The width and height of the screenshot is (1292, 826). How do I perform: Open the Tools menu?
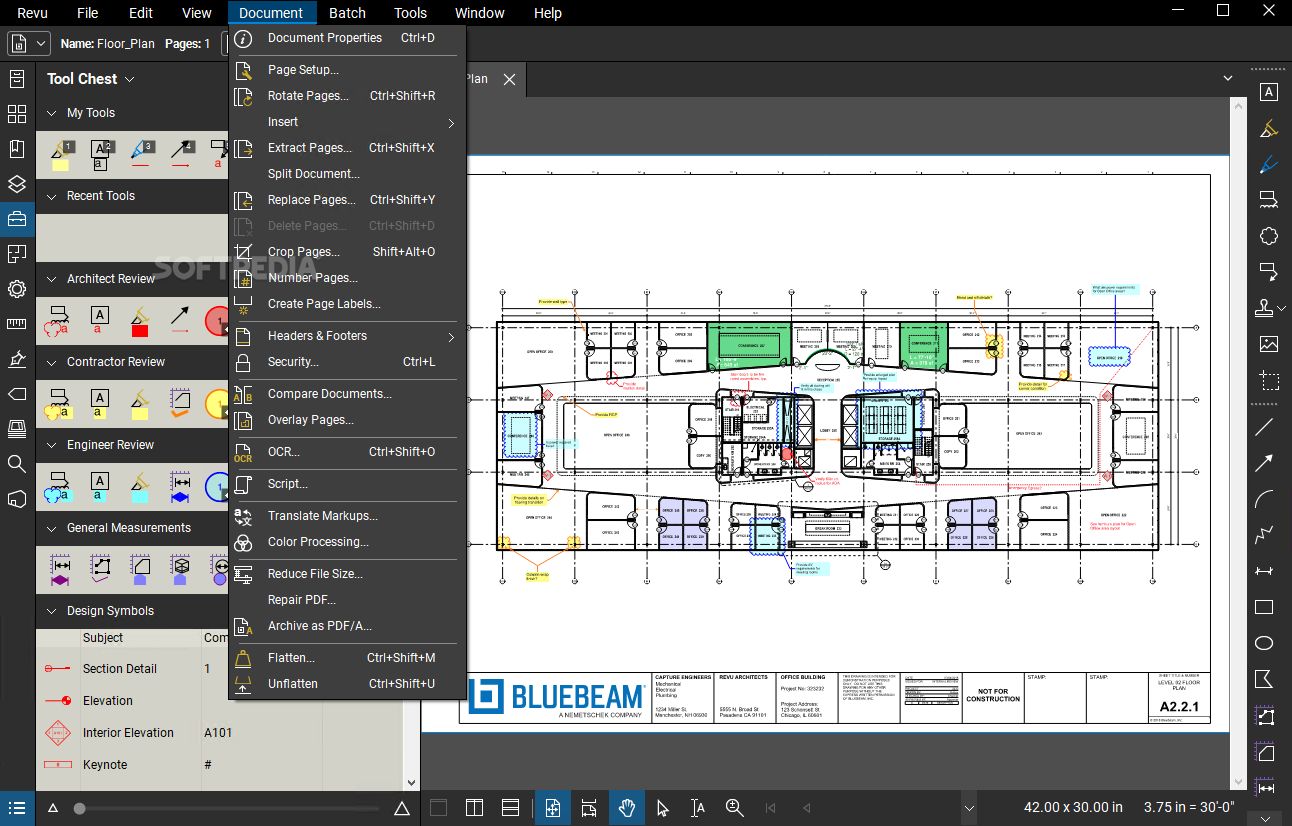(410, 13)
